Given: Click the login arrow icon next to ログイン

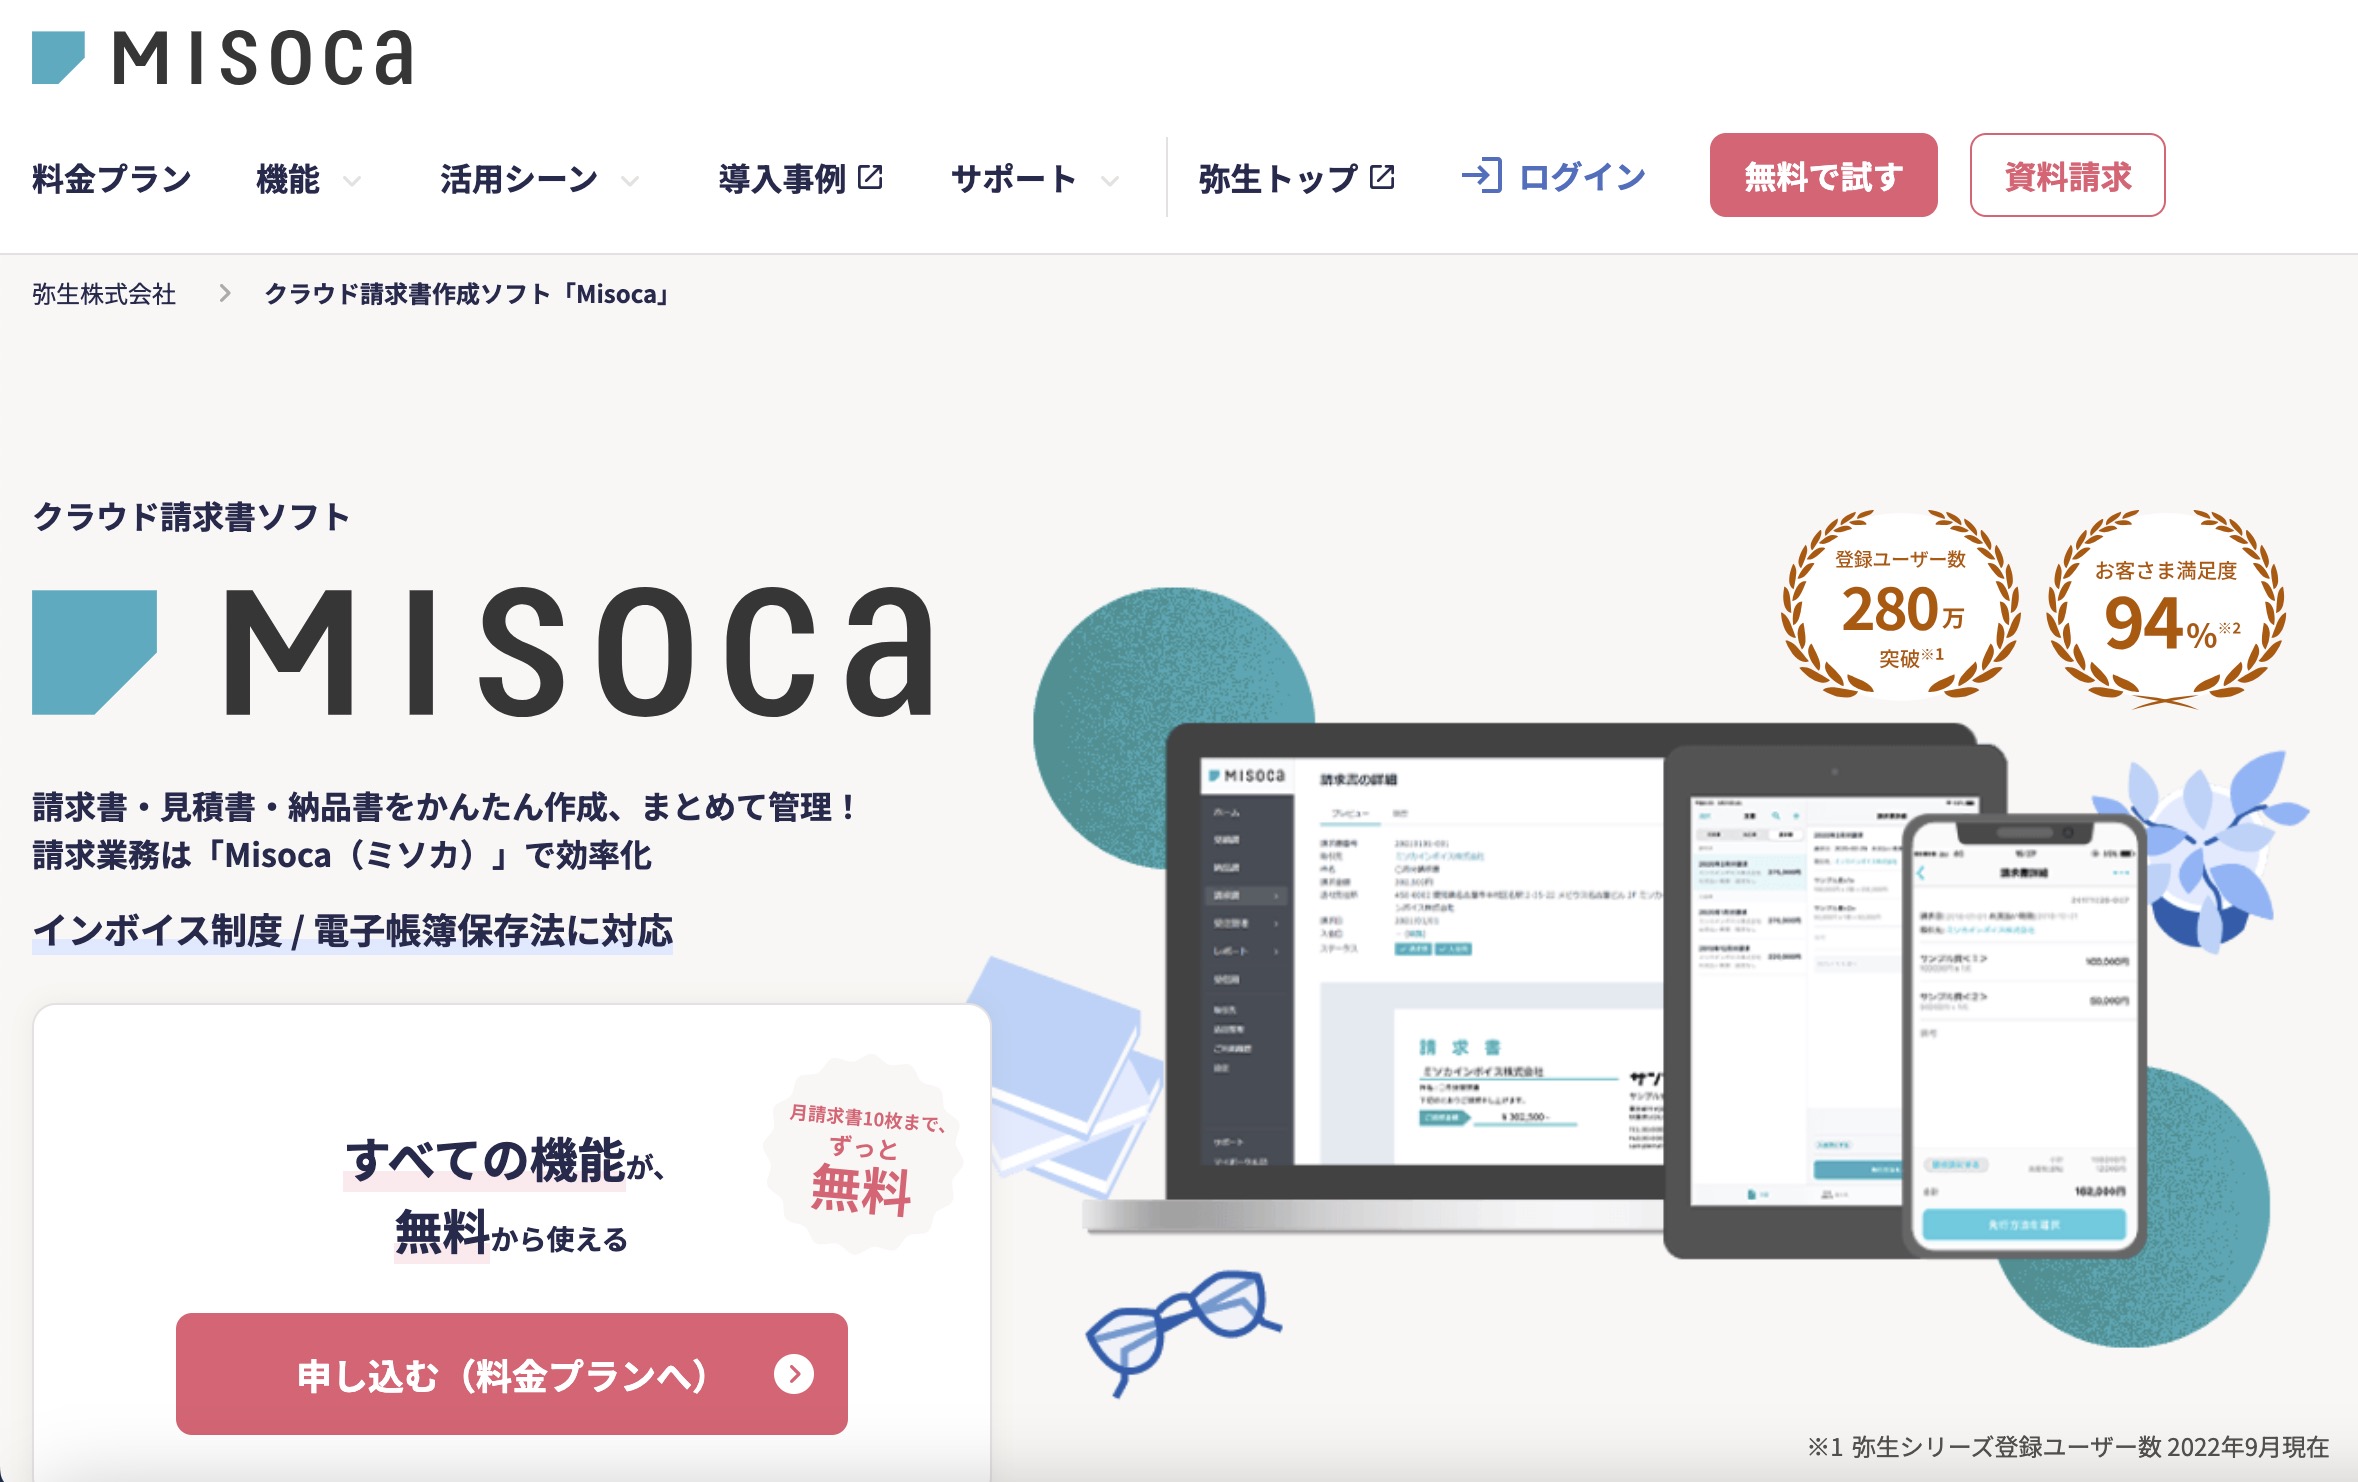Looking at the screenshot, I should (x=1483, y=175).
